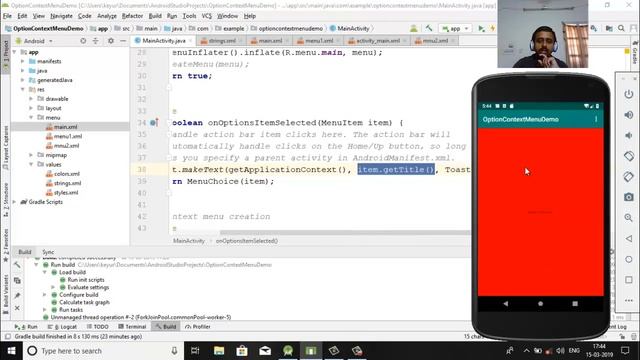Image resolution: width=640 pixels, height=360 pixels.
Task: Expand the java folder
Action: [x=23, y=71]
